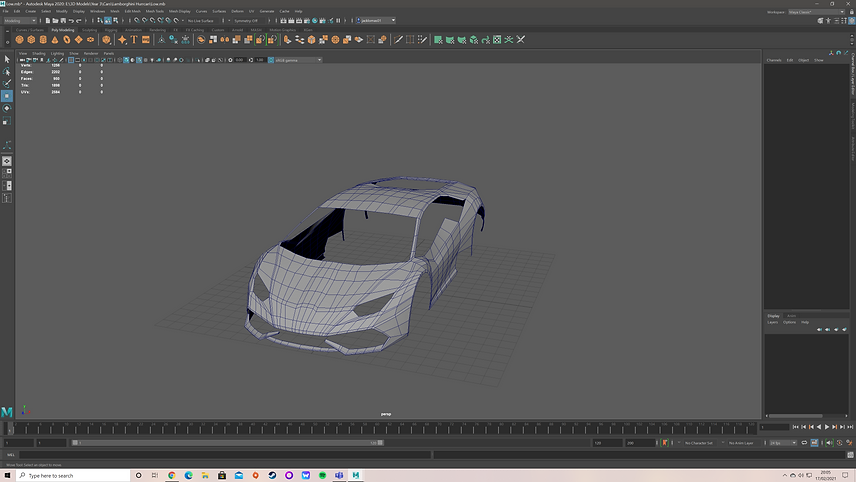This screenshot has width=856, height=482.
Task: Click the Multi-Cut knife shelf icon
Action: 398,40
